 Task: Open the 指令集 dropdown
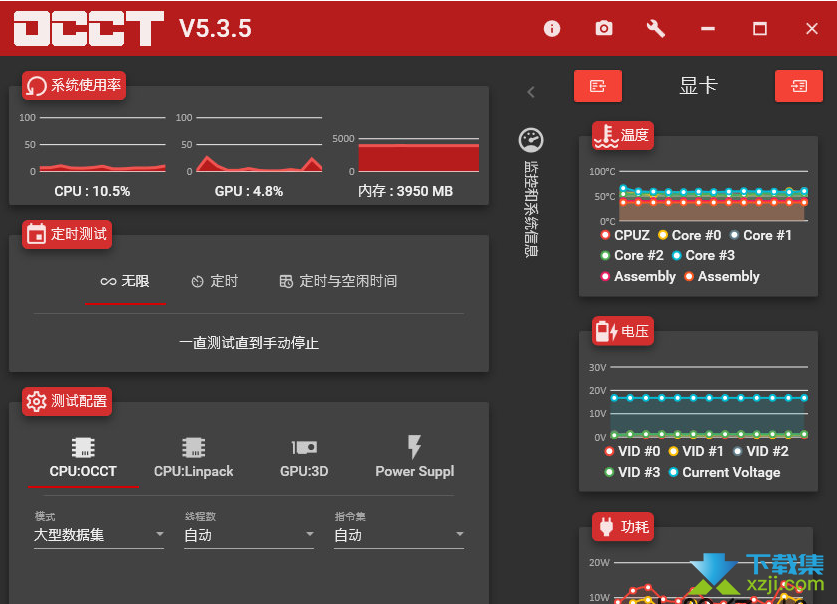399,535
